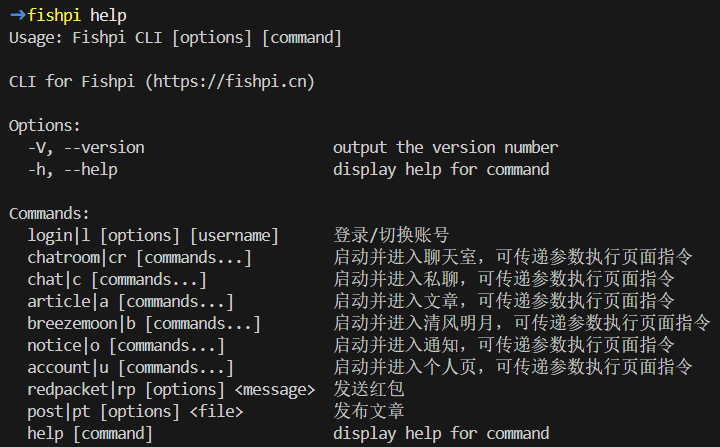Click the "-h, --help" option
The width and height of the screenshot is (720, 447).
72,170
